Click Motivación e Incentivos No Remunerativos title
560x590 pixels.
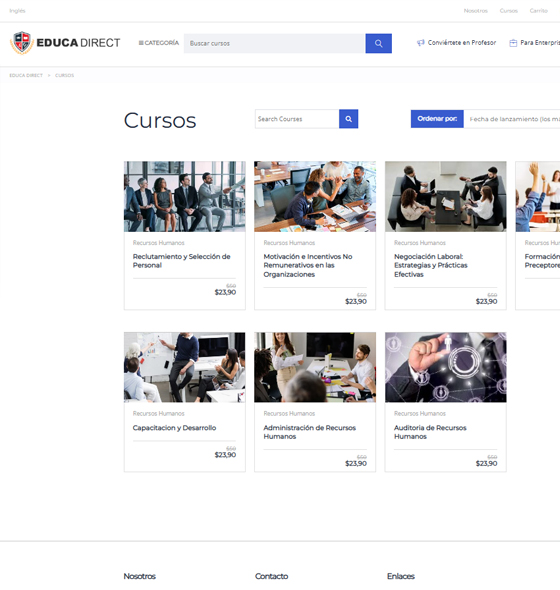point(308,265)
